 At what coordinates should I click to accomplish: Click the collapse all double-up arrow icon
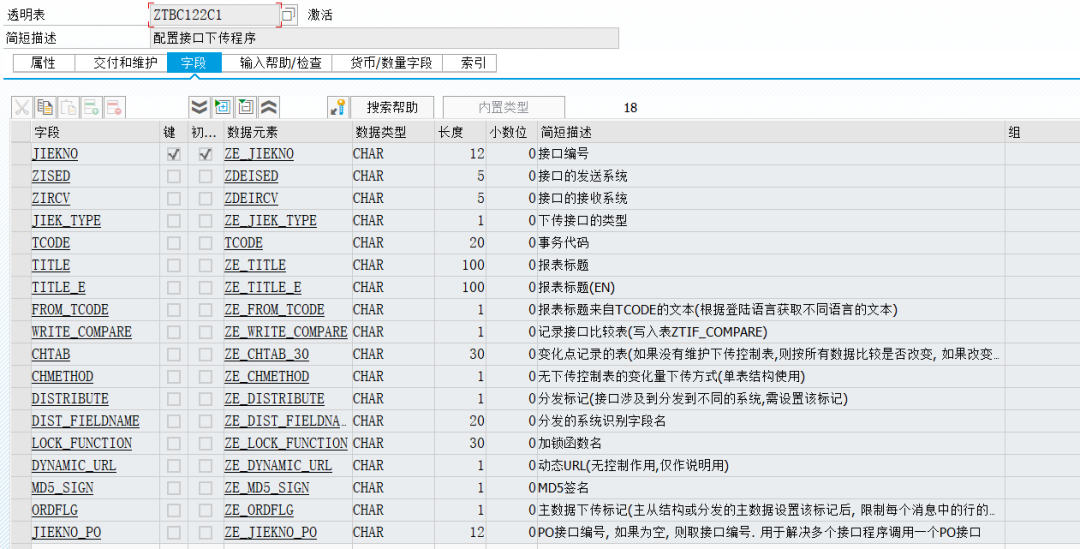pos(269,107)
